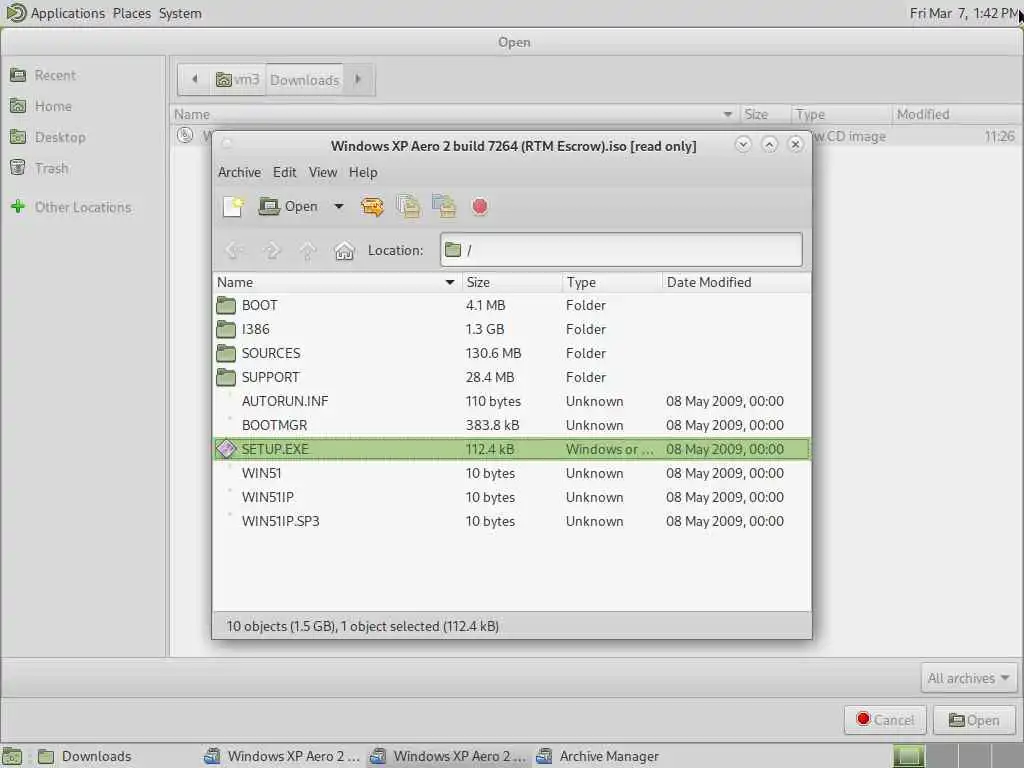Open Desktop in the Open dialog sidebar
Screen dimensions: 1024x768
click(x=82, y=137)
